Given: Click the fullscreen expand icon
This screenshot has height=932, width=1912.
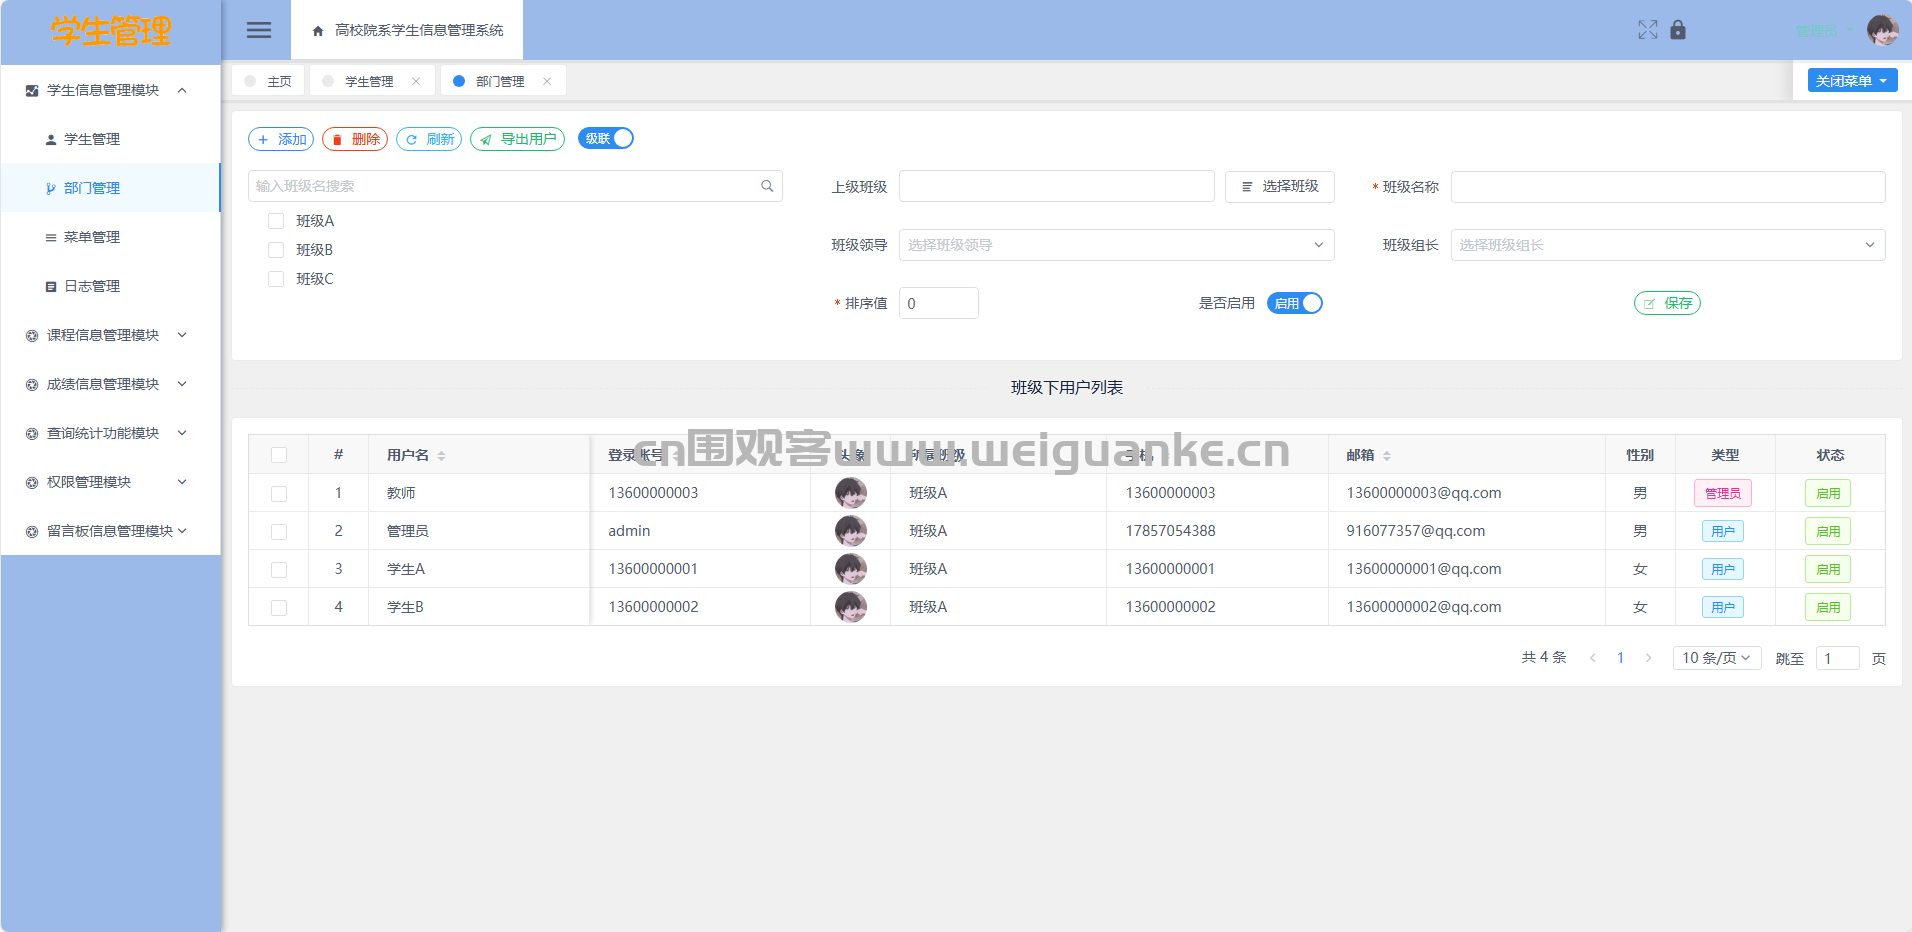Looking at the screenshot, I should pyautogui.click(x=1647, y=30).
